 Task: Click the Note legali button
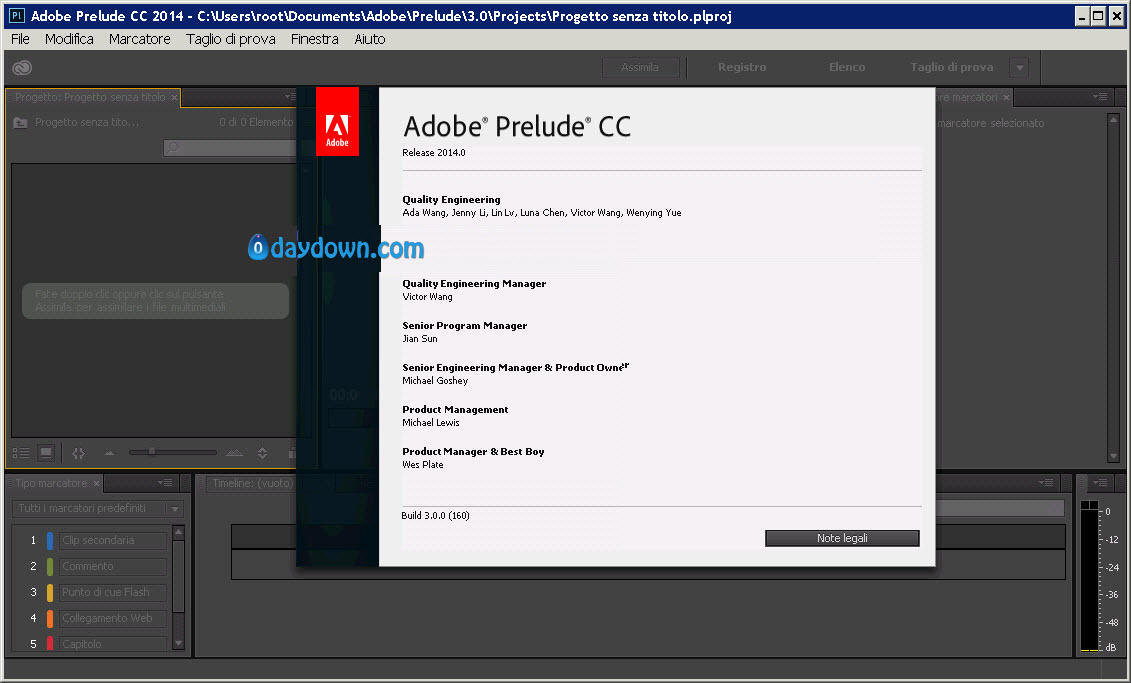tap(842, 539)
